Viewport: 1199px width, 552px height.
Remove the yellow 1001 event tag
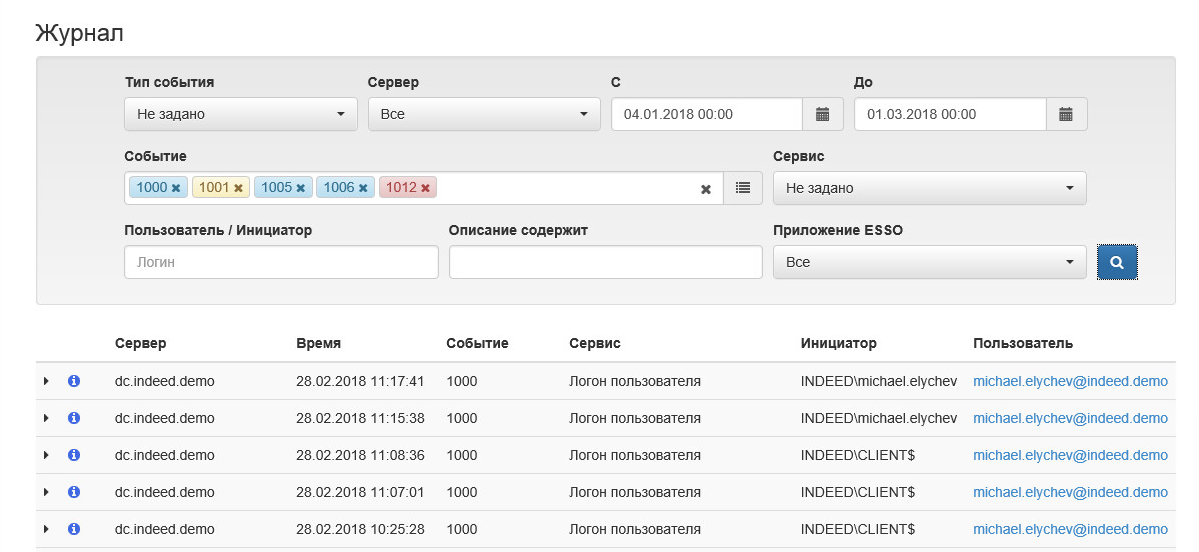[238, 188]
